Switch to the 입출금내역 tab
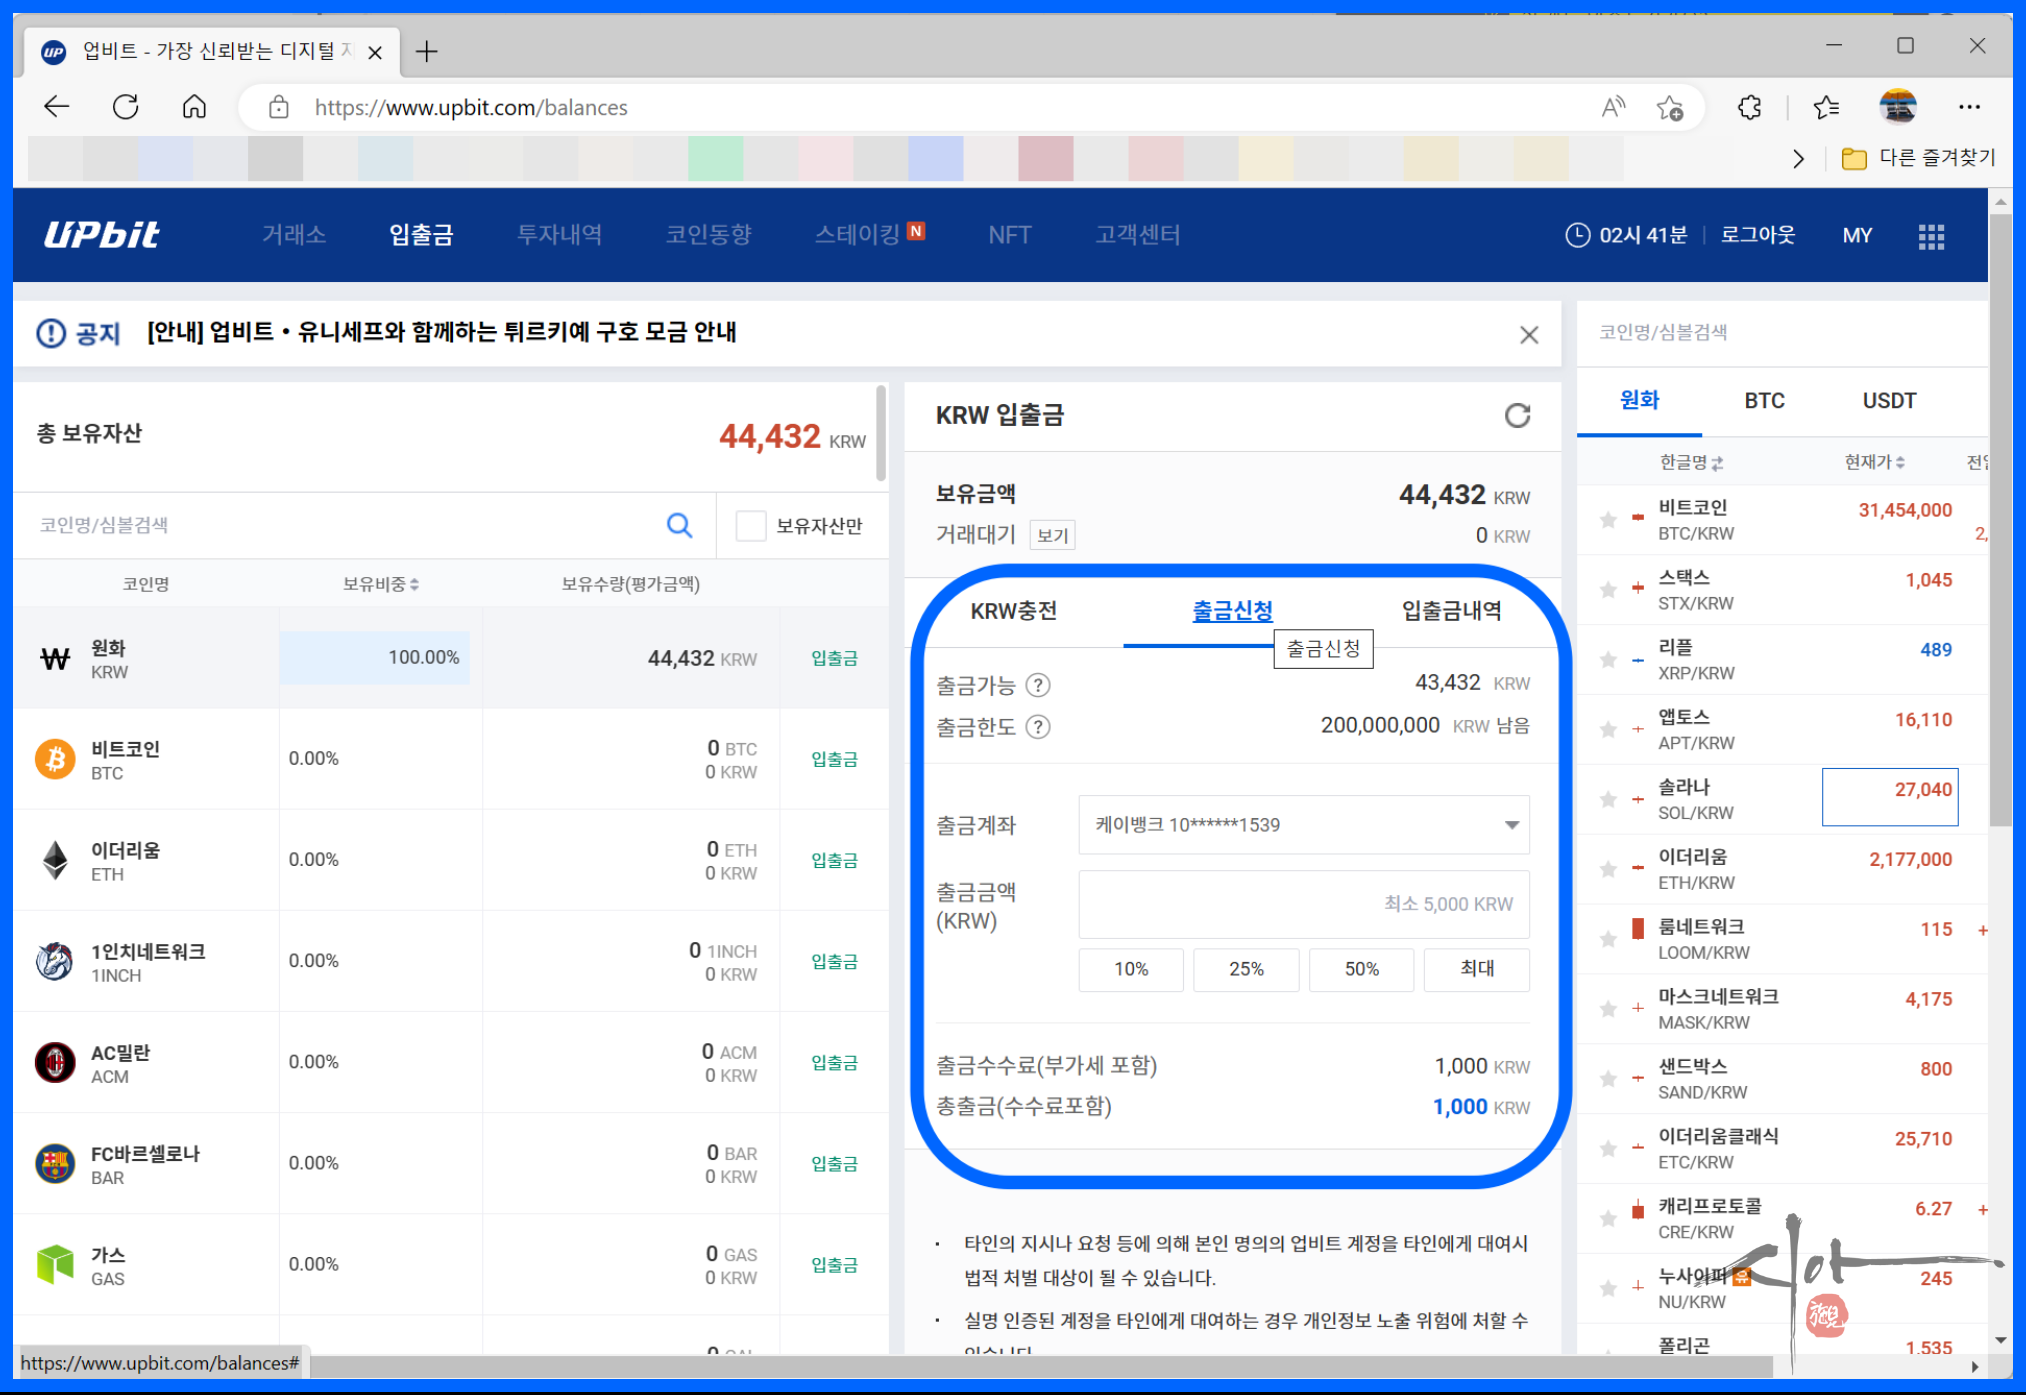The width and height of the screenshot is (2026, 1395). (x=1450, y=611)
